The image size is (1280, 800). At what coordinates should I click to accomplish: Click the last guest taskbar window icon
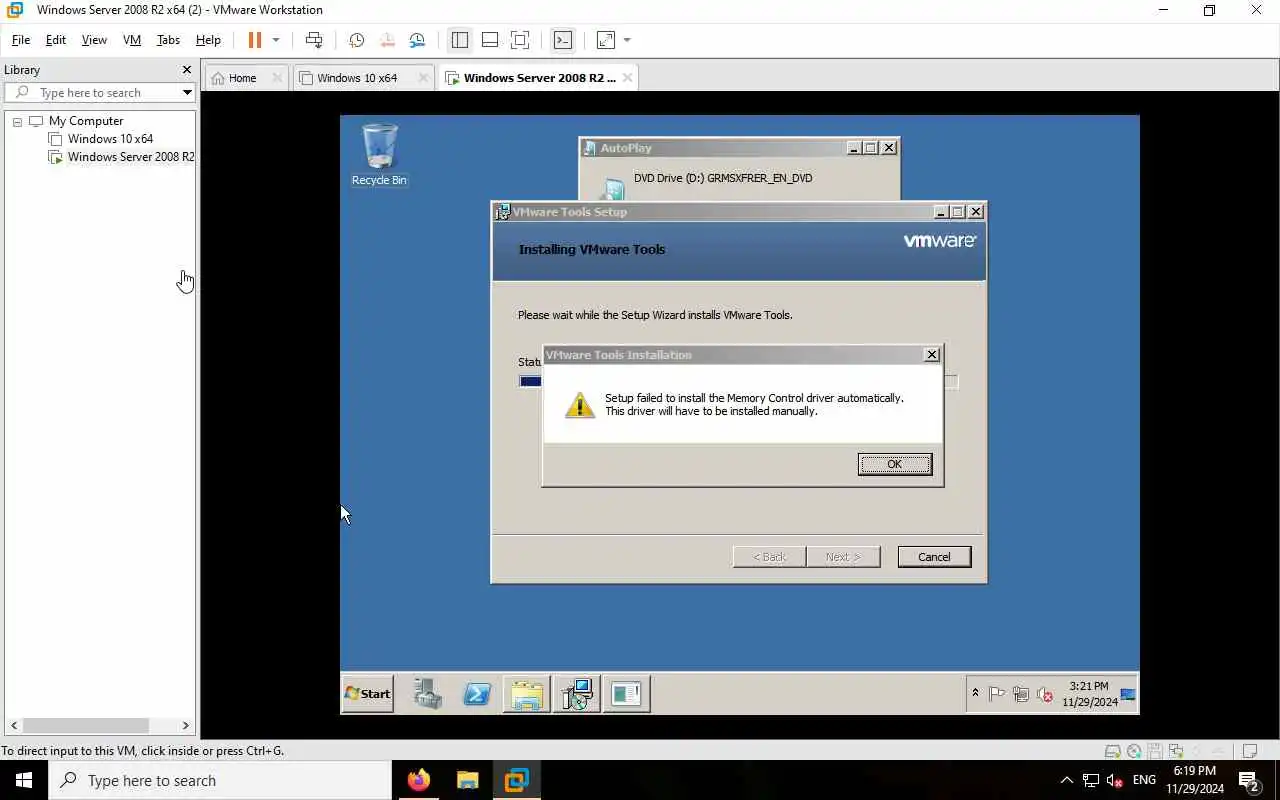click(x=626, y=694)
